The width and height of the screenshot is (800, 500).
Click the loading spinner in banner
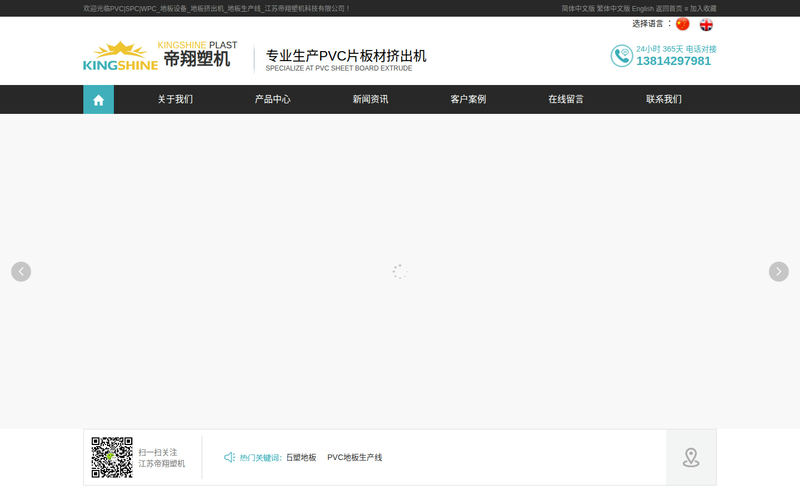[400, 271]
